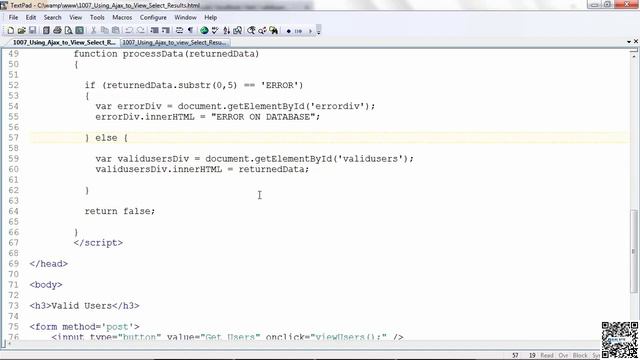640x360 pixels.
Task: Expand toolbar overflow options arrow
Action: pos(319,31)
